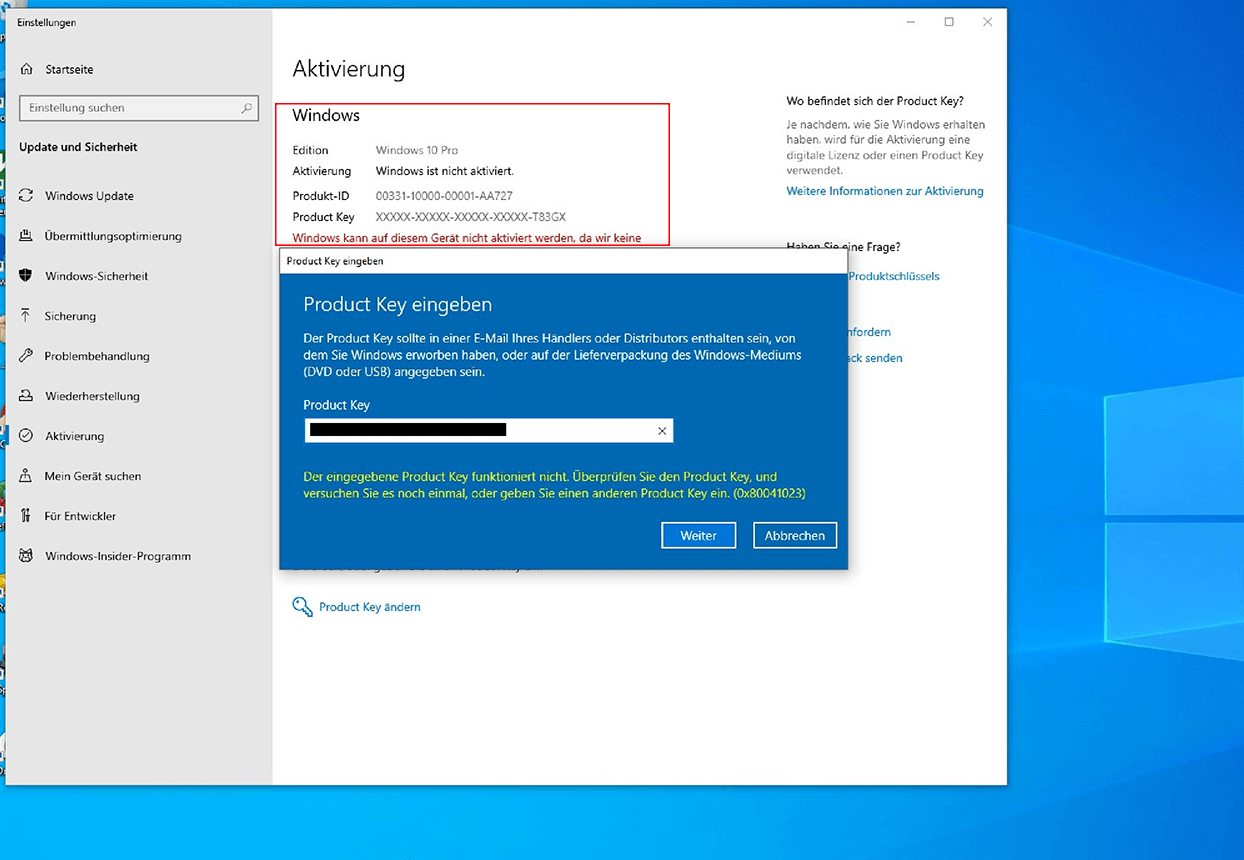Open Übermittlungsoptimierung settings

coord(113,236)
